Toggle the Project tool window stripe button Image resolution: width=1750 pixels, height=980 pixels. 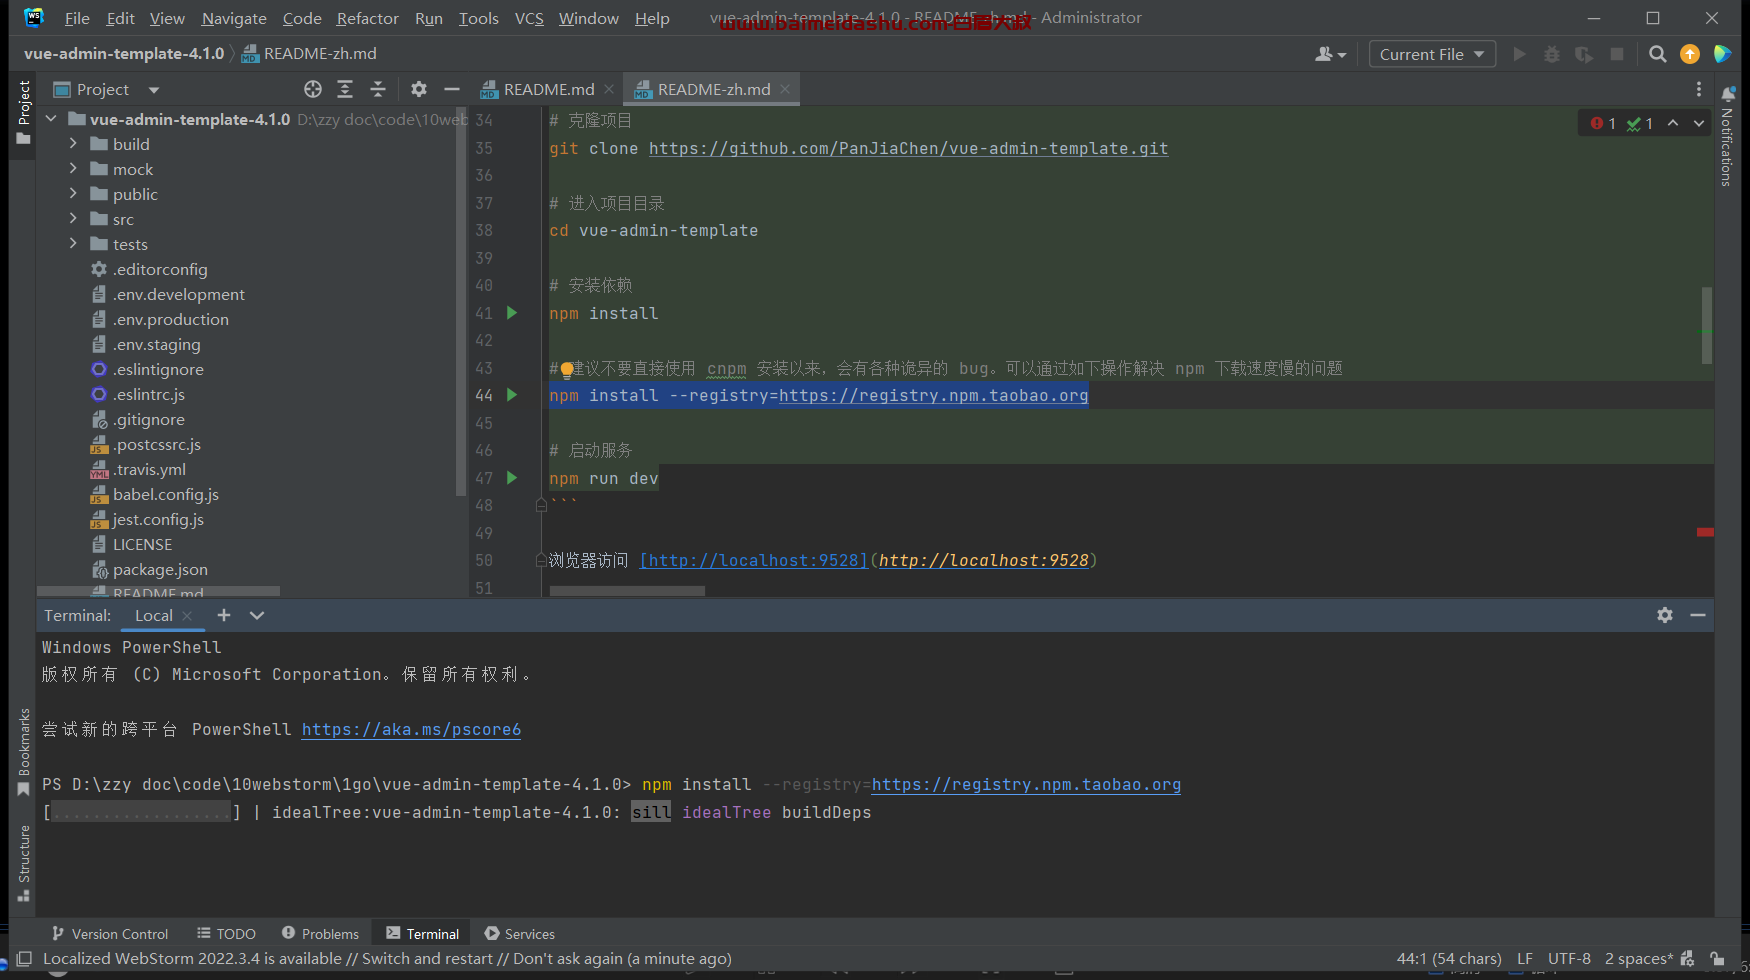tap(24, 113)
